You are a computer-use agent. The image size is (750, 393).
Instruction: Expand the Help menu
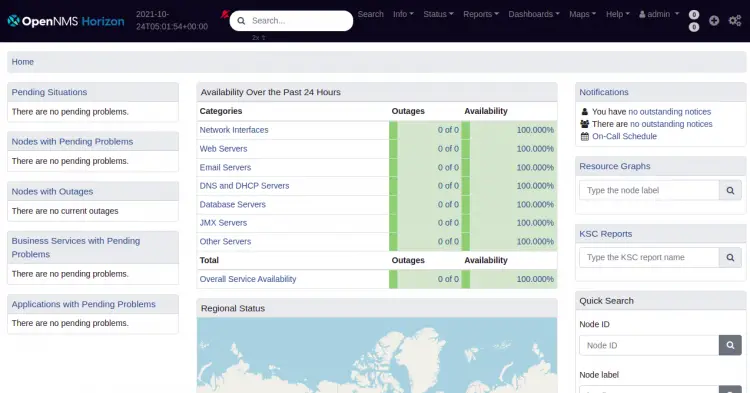point(618,14)
